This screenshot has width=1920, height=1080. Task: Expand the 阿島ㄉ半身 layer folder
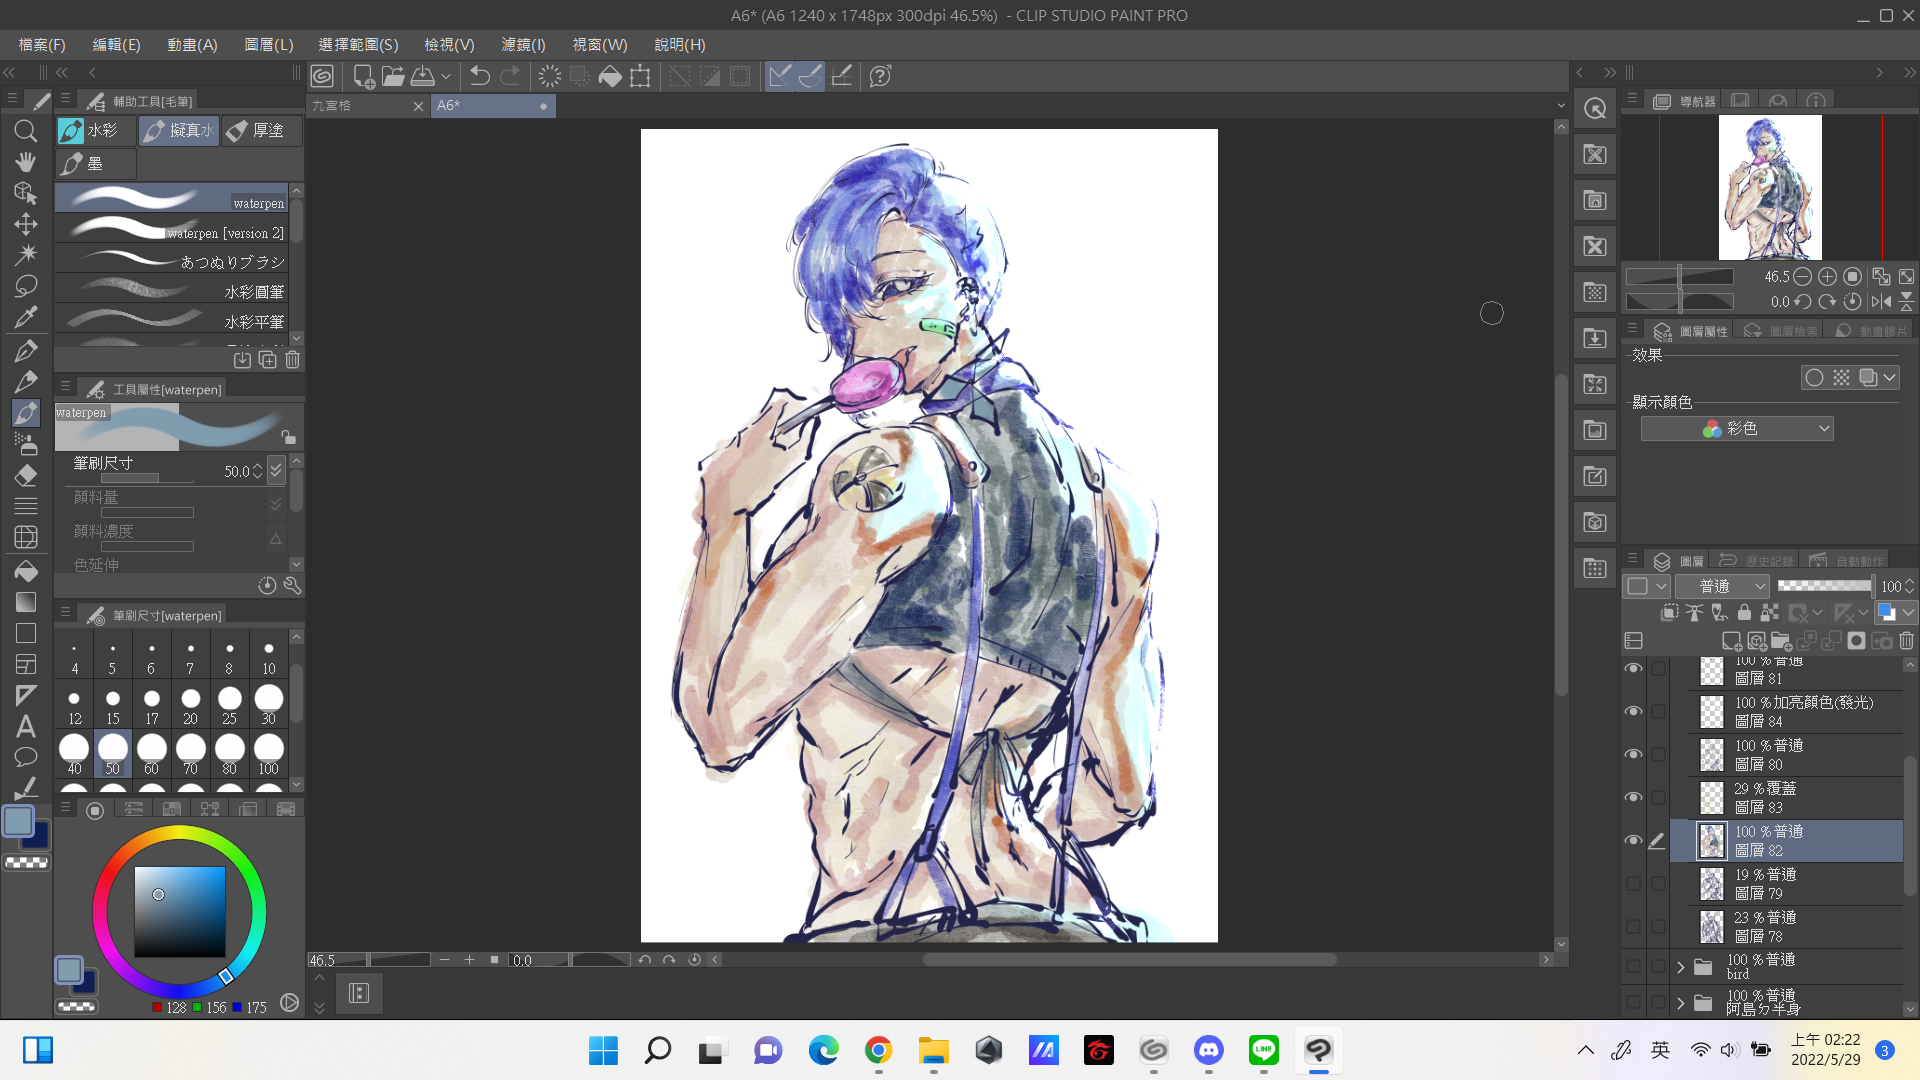pyautogui.click(x=1681, y=1003)
